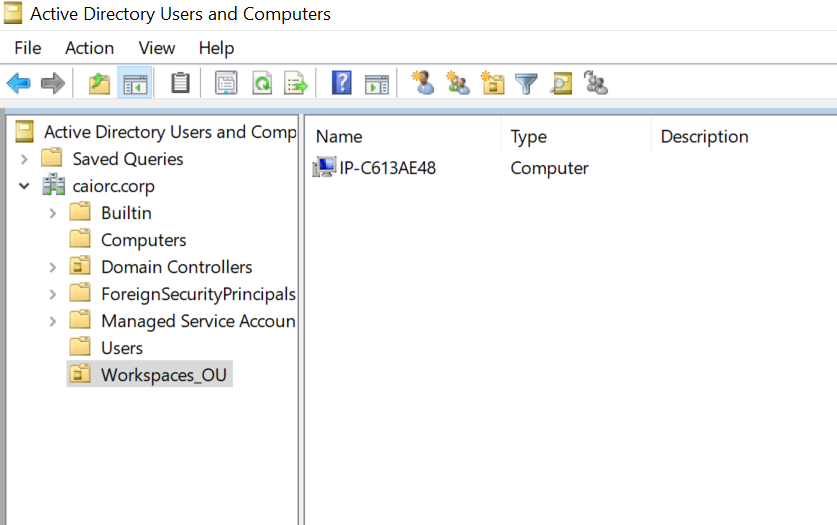This screenshot has height=525, width=837.
Task: Select the Domain Controllers OU
Action: click(177, 267)
